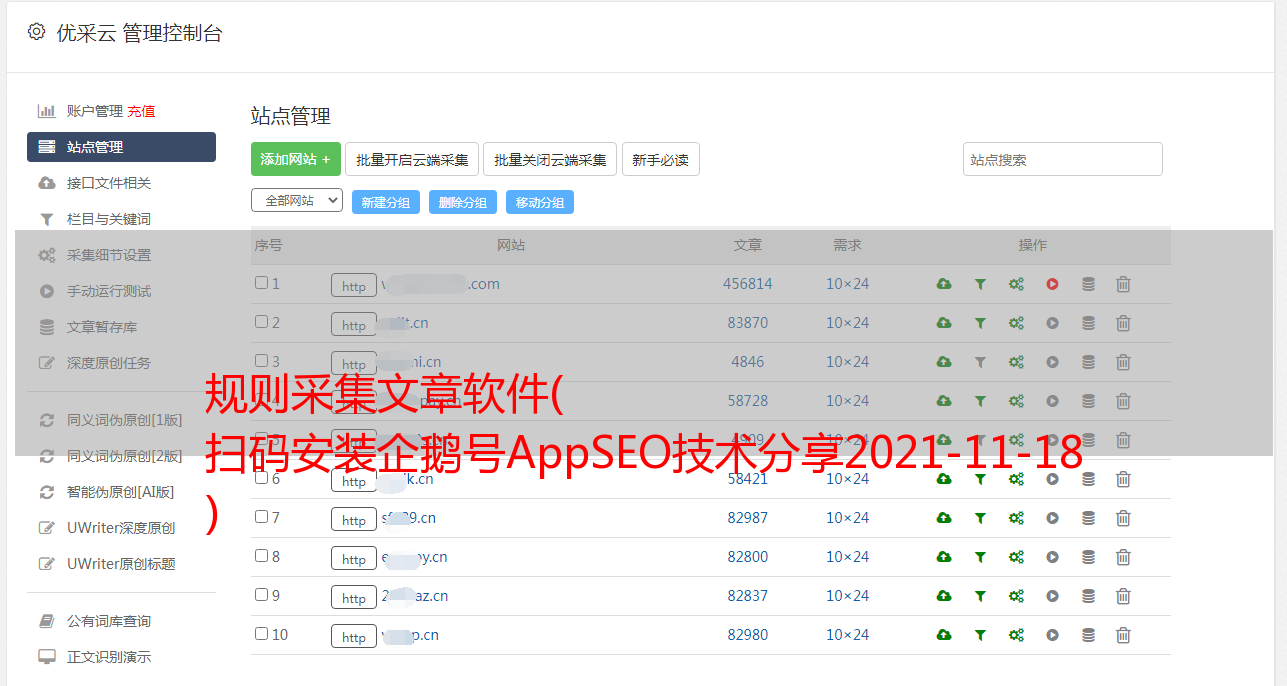Select the checkbox for site row 7
1287x686 pixels.
[x=261, y=517]
